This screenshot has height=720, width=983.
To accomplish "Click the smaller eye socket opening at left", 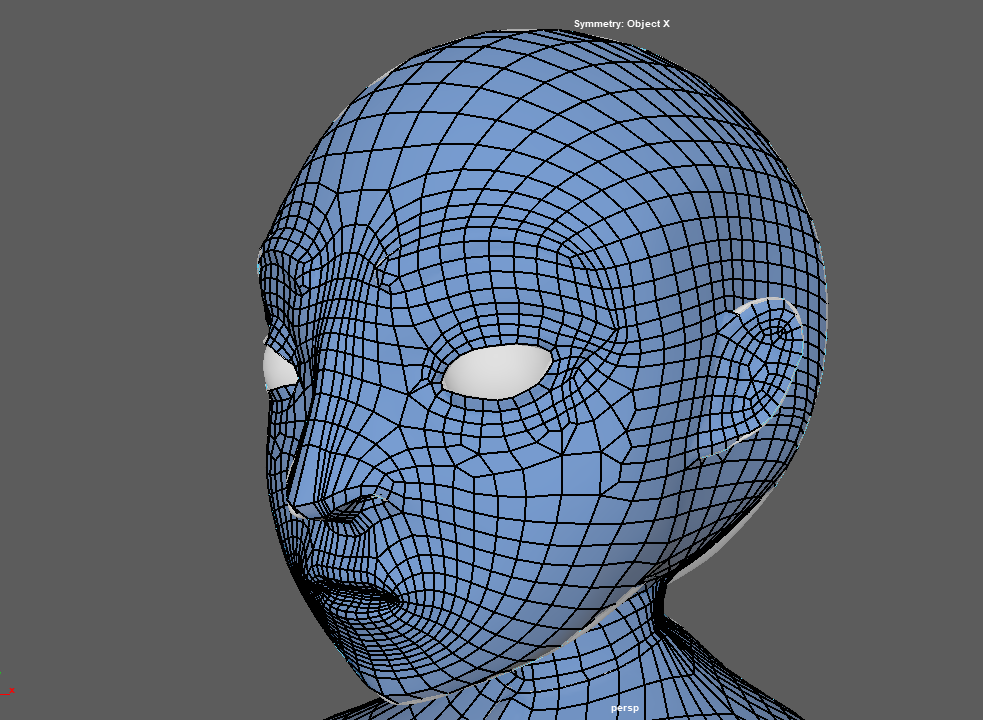I will (x=277, y=369).
